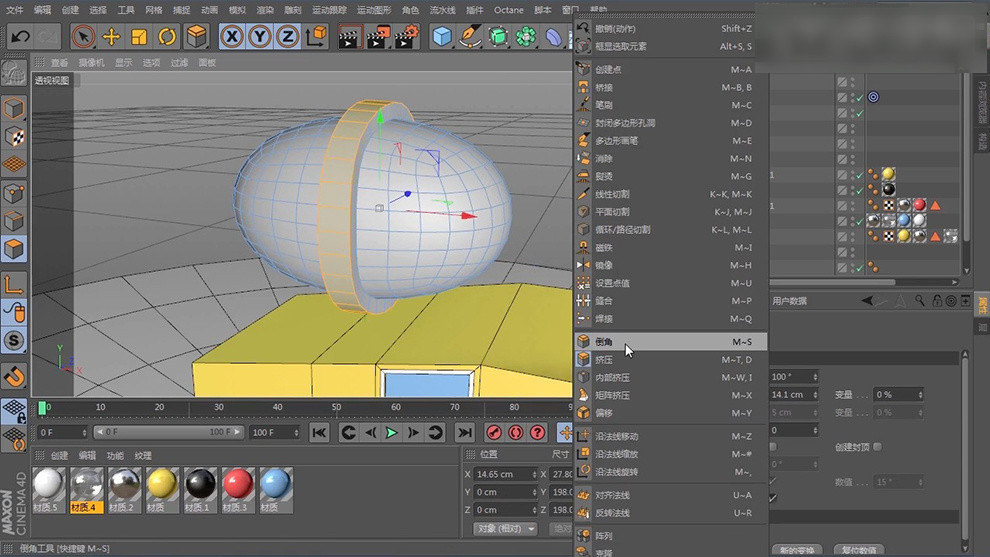990x557 pixels.
Task: Select the Rotate tool in top toolbar
Action: [167, 37]
